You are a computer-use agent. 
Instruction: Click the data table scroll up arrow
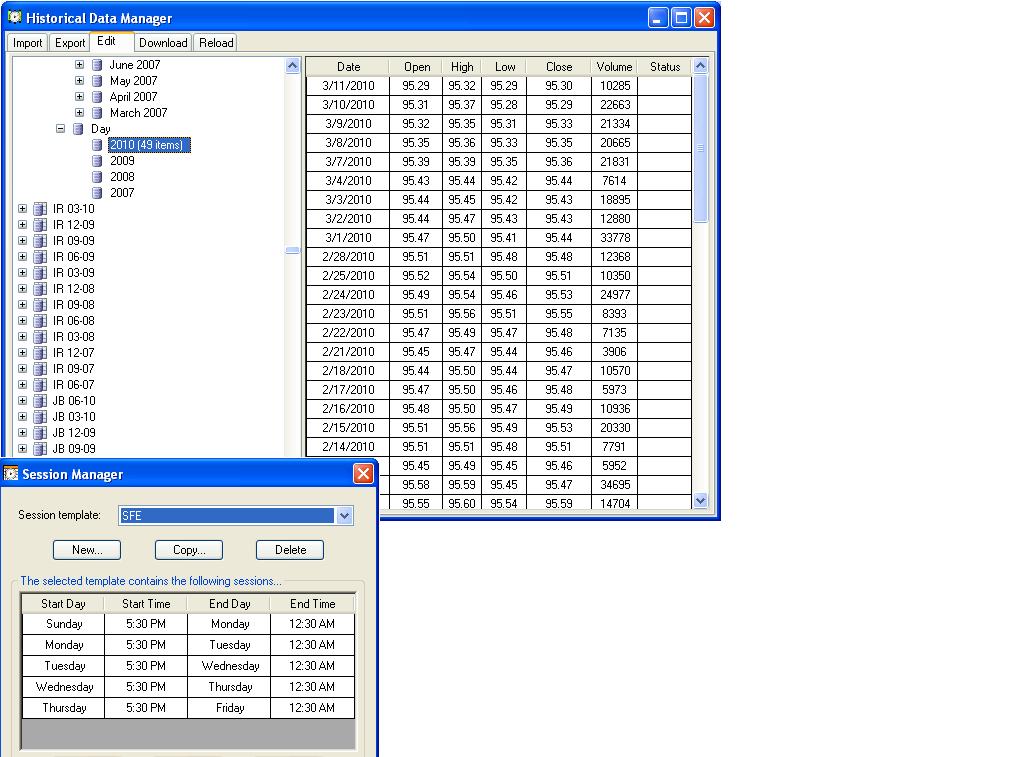tap(700, 65)
